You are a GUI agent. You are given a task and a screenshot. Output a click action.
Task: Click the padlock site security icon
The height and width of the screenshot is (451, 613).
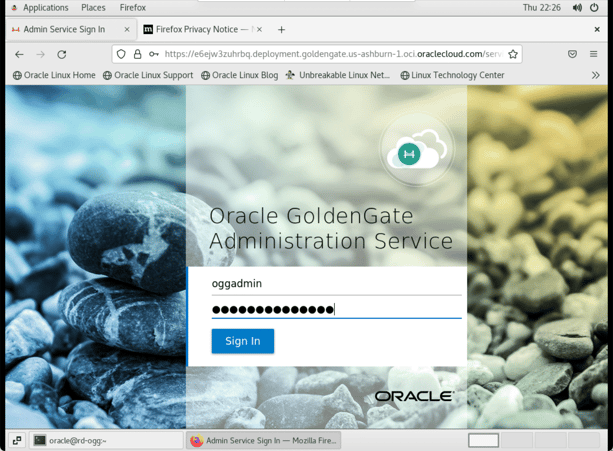tap(137, 54)
